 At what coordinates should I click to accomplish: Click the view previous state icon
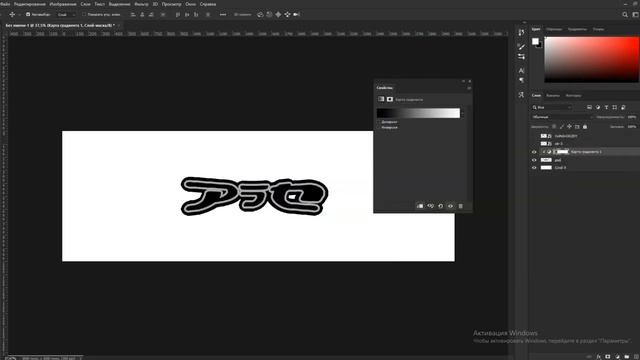click(430, 206)
